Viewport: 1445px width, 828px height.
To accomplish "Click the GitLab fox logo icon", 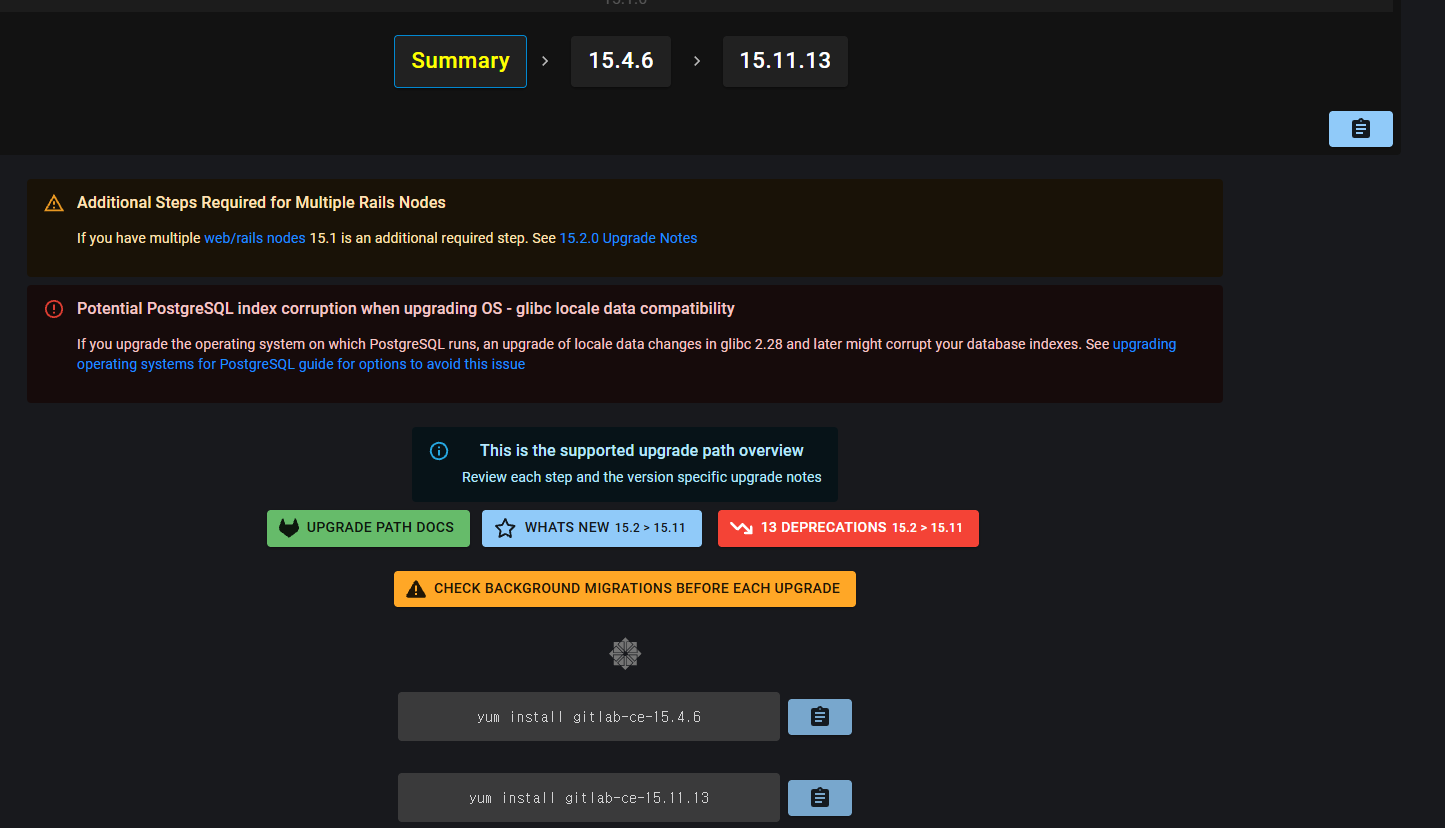I will 289,528.
